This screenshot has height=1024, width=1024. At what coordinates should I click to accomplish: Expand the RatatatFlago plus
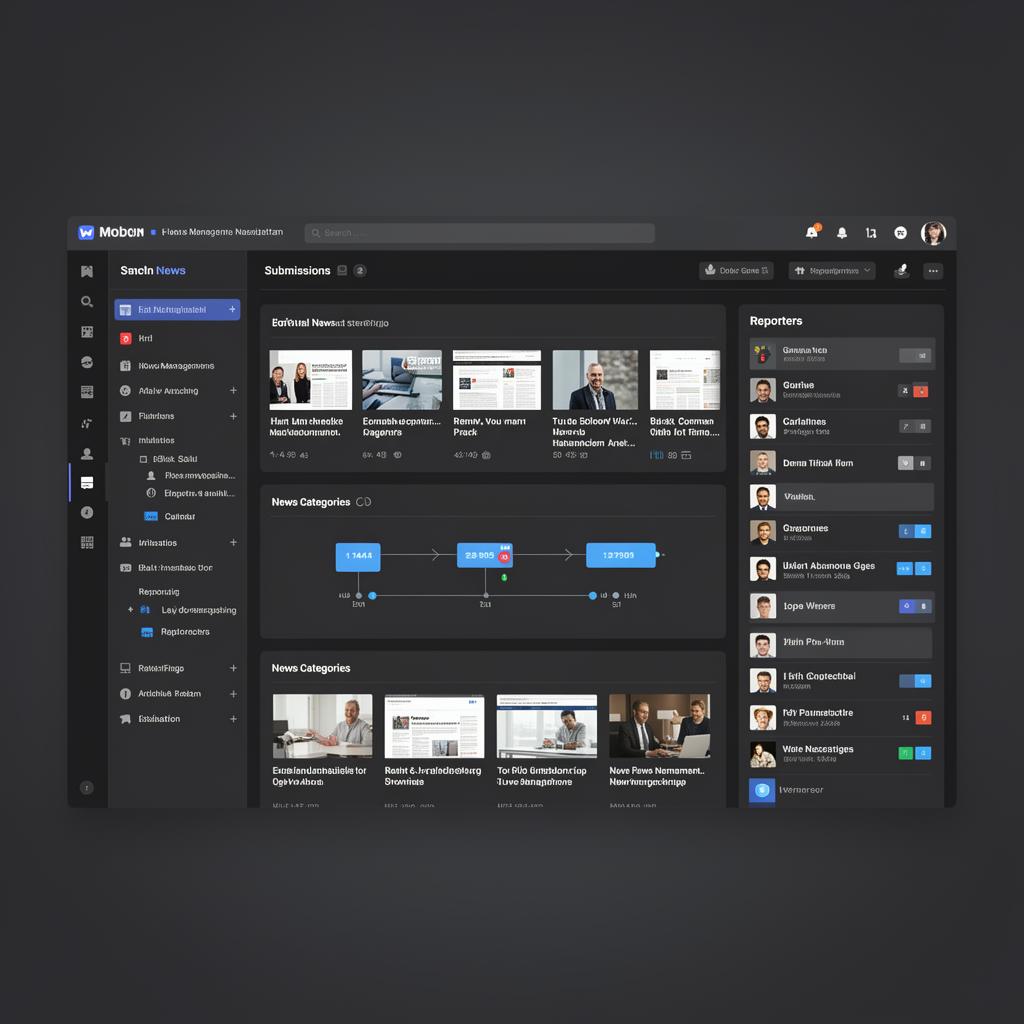click(x=233, y=668)
